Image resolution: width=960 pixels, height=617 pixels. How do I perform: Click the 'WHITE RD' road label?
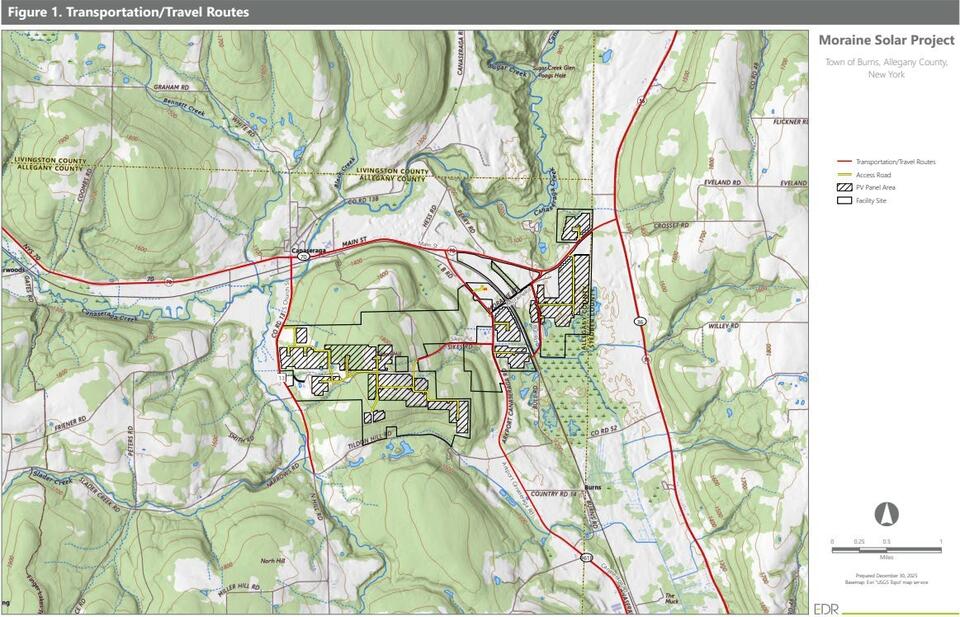pos(242,128)
